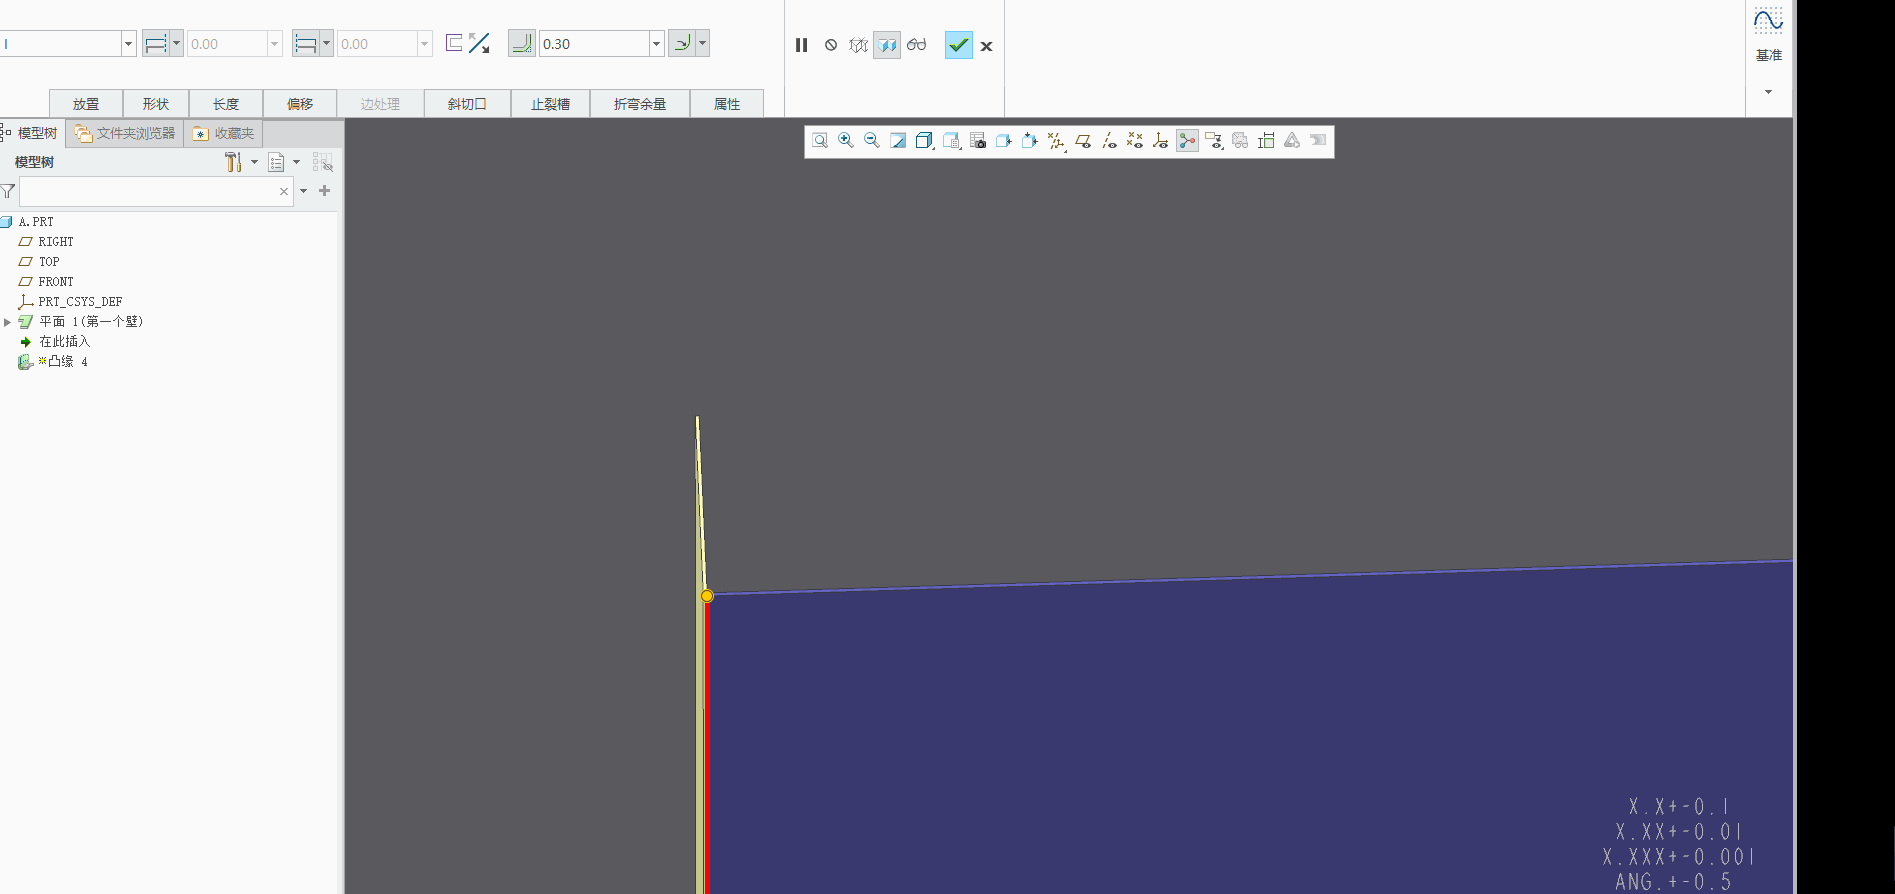
Task: Click the Zoom In magnifier icon
Action: click(x=846, y=141)
